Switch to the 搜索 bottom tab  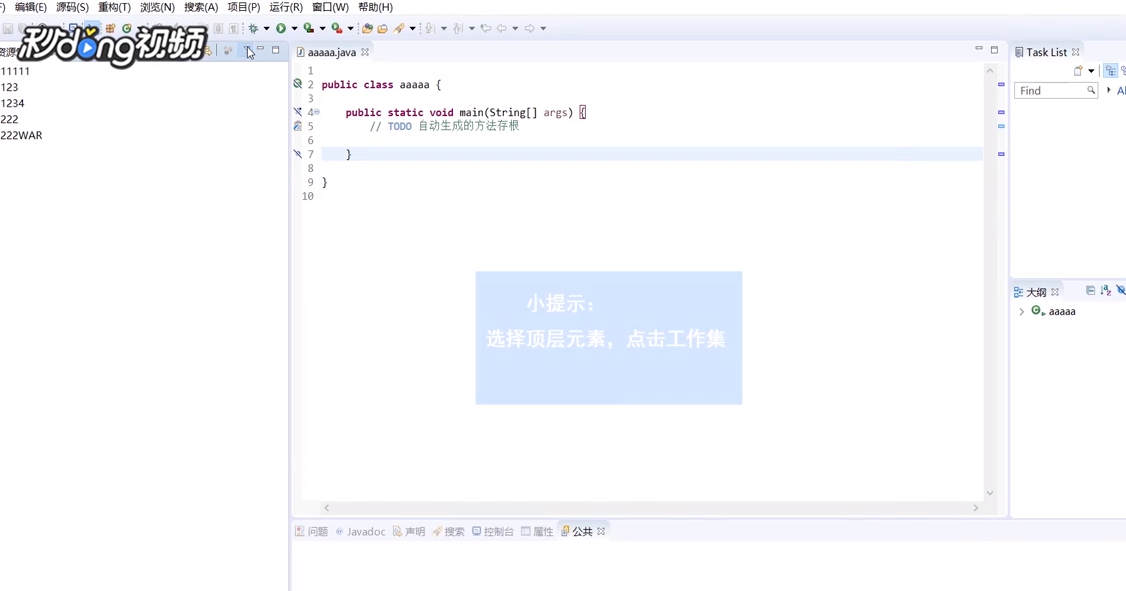448,531
